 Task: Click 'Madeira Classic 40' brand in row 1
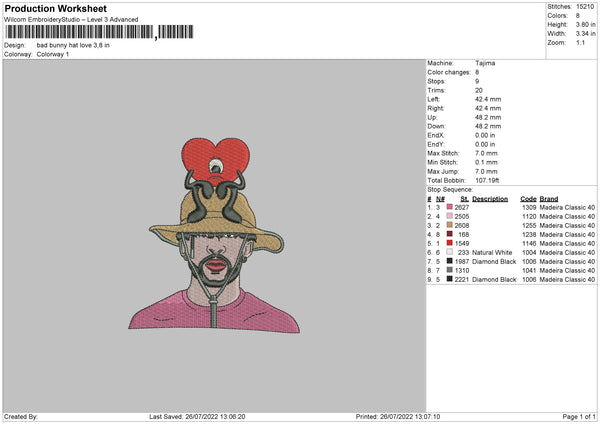567,207
